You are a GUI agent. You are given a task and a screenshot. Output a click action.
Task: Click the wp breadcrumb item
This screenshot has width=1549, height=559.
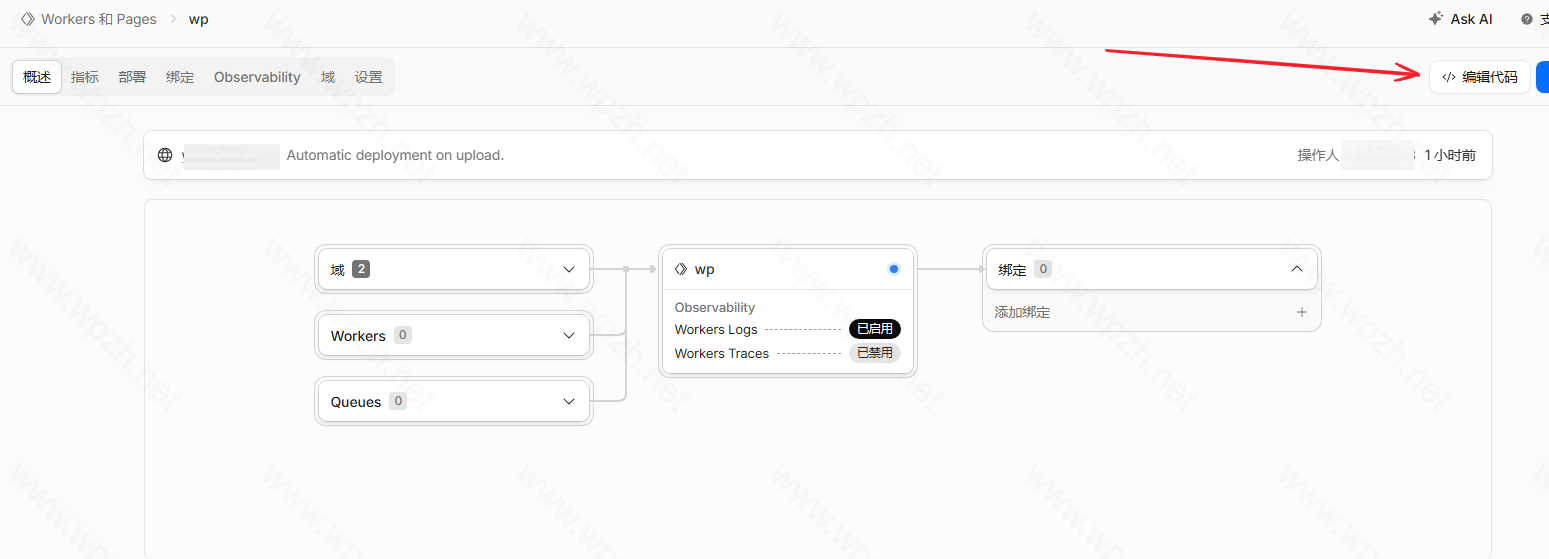[x=199, y=19]
